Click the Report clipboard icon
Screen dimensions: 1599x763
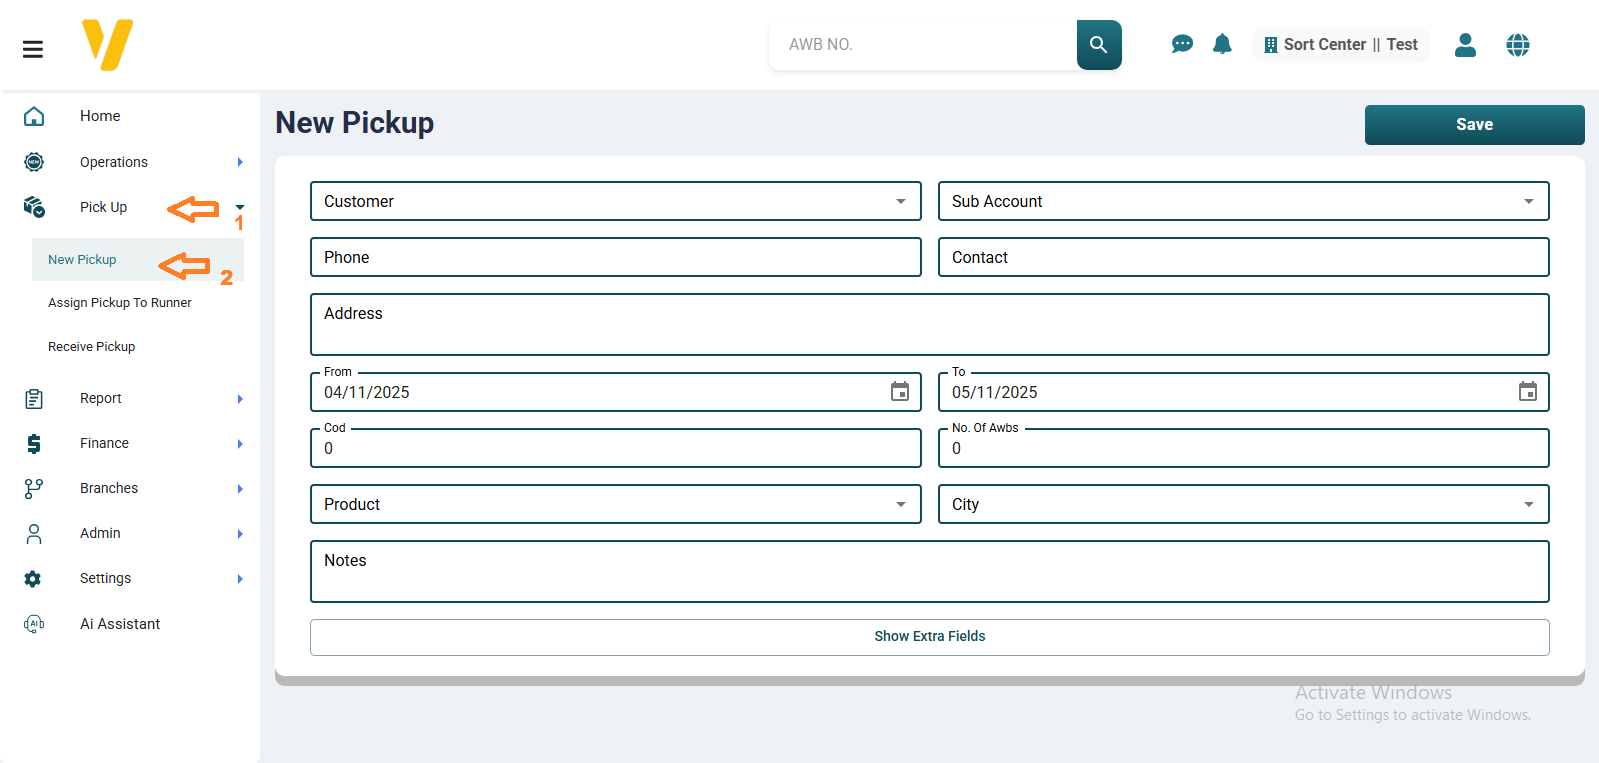click(x=34, y=399)
